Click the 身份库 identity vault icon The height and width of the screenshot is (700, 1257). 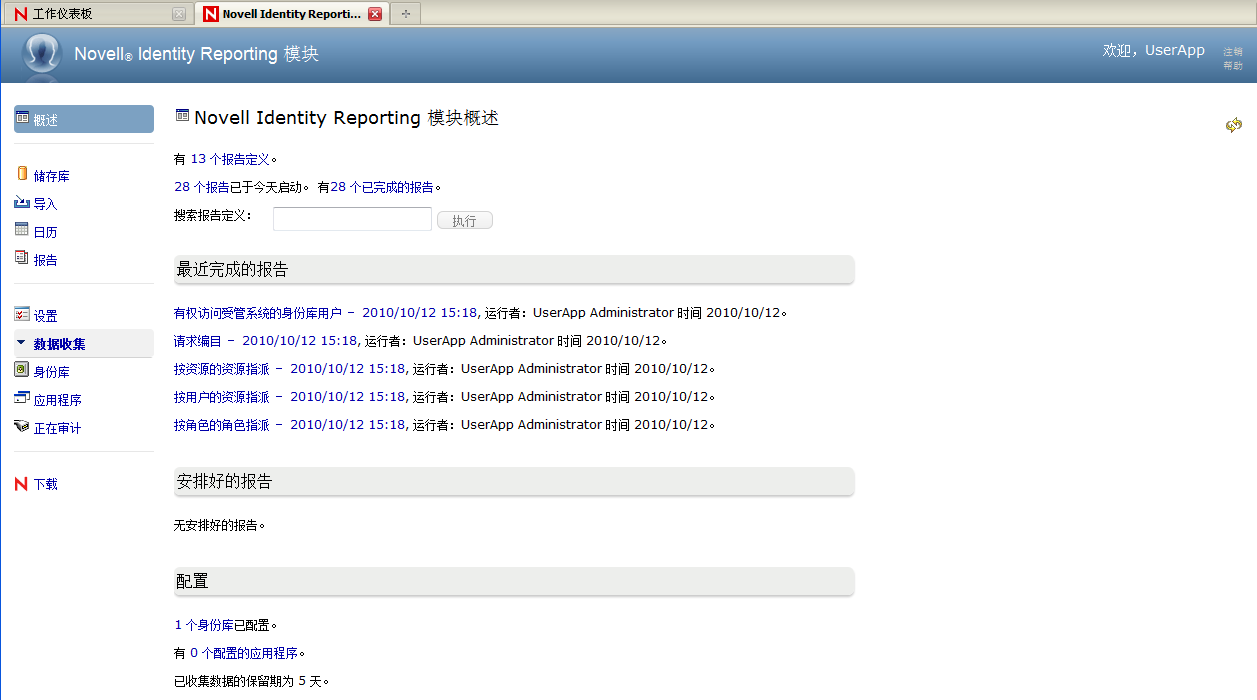[x=22, y=370]
